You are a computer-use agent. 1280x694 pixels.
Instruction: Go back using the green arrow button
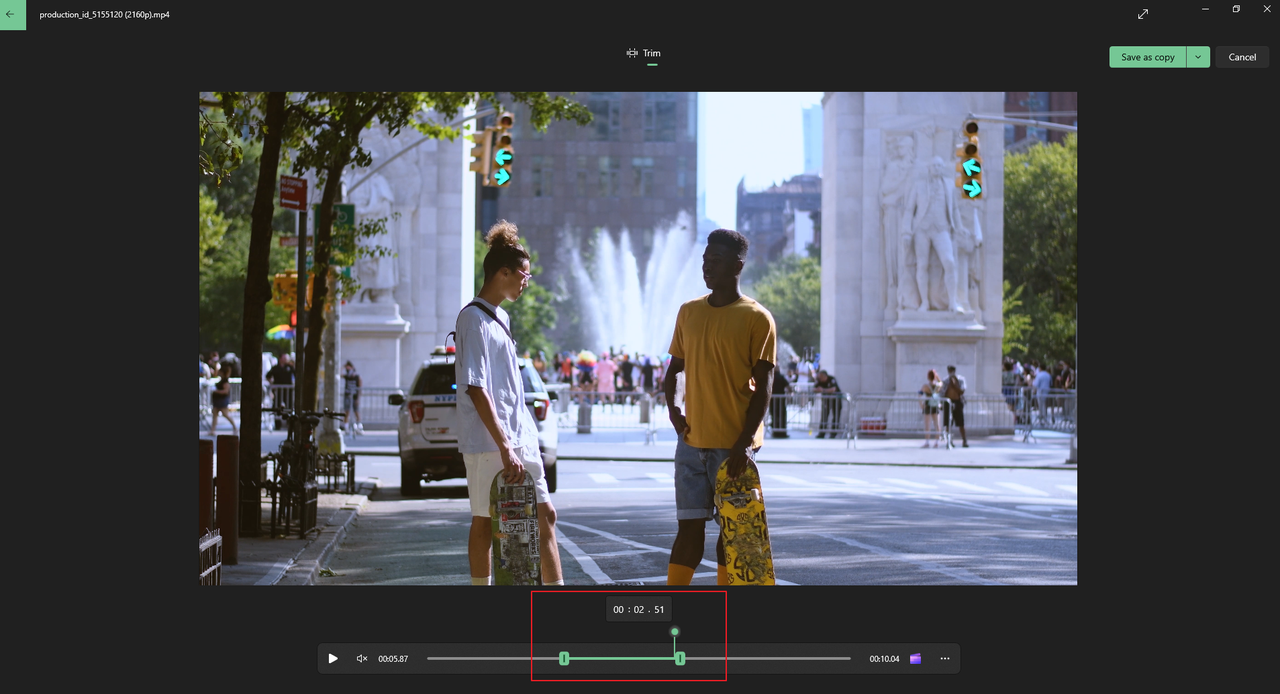click(x=12, y=15)
